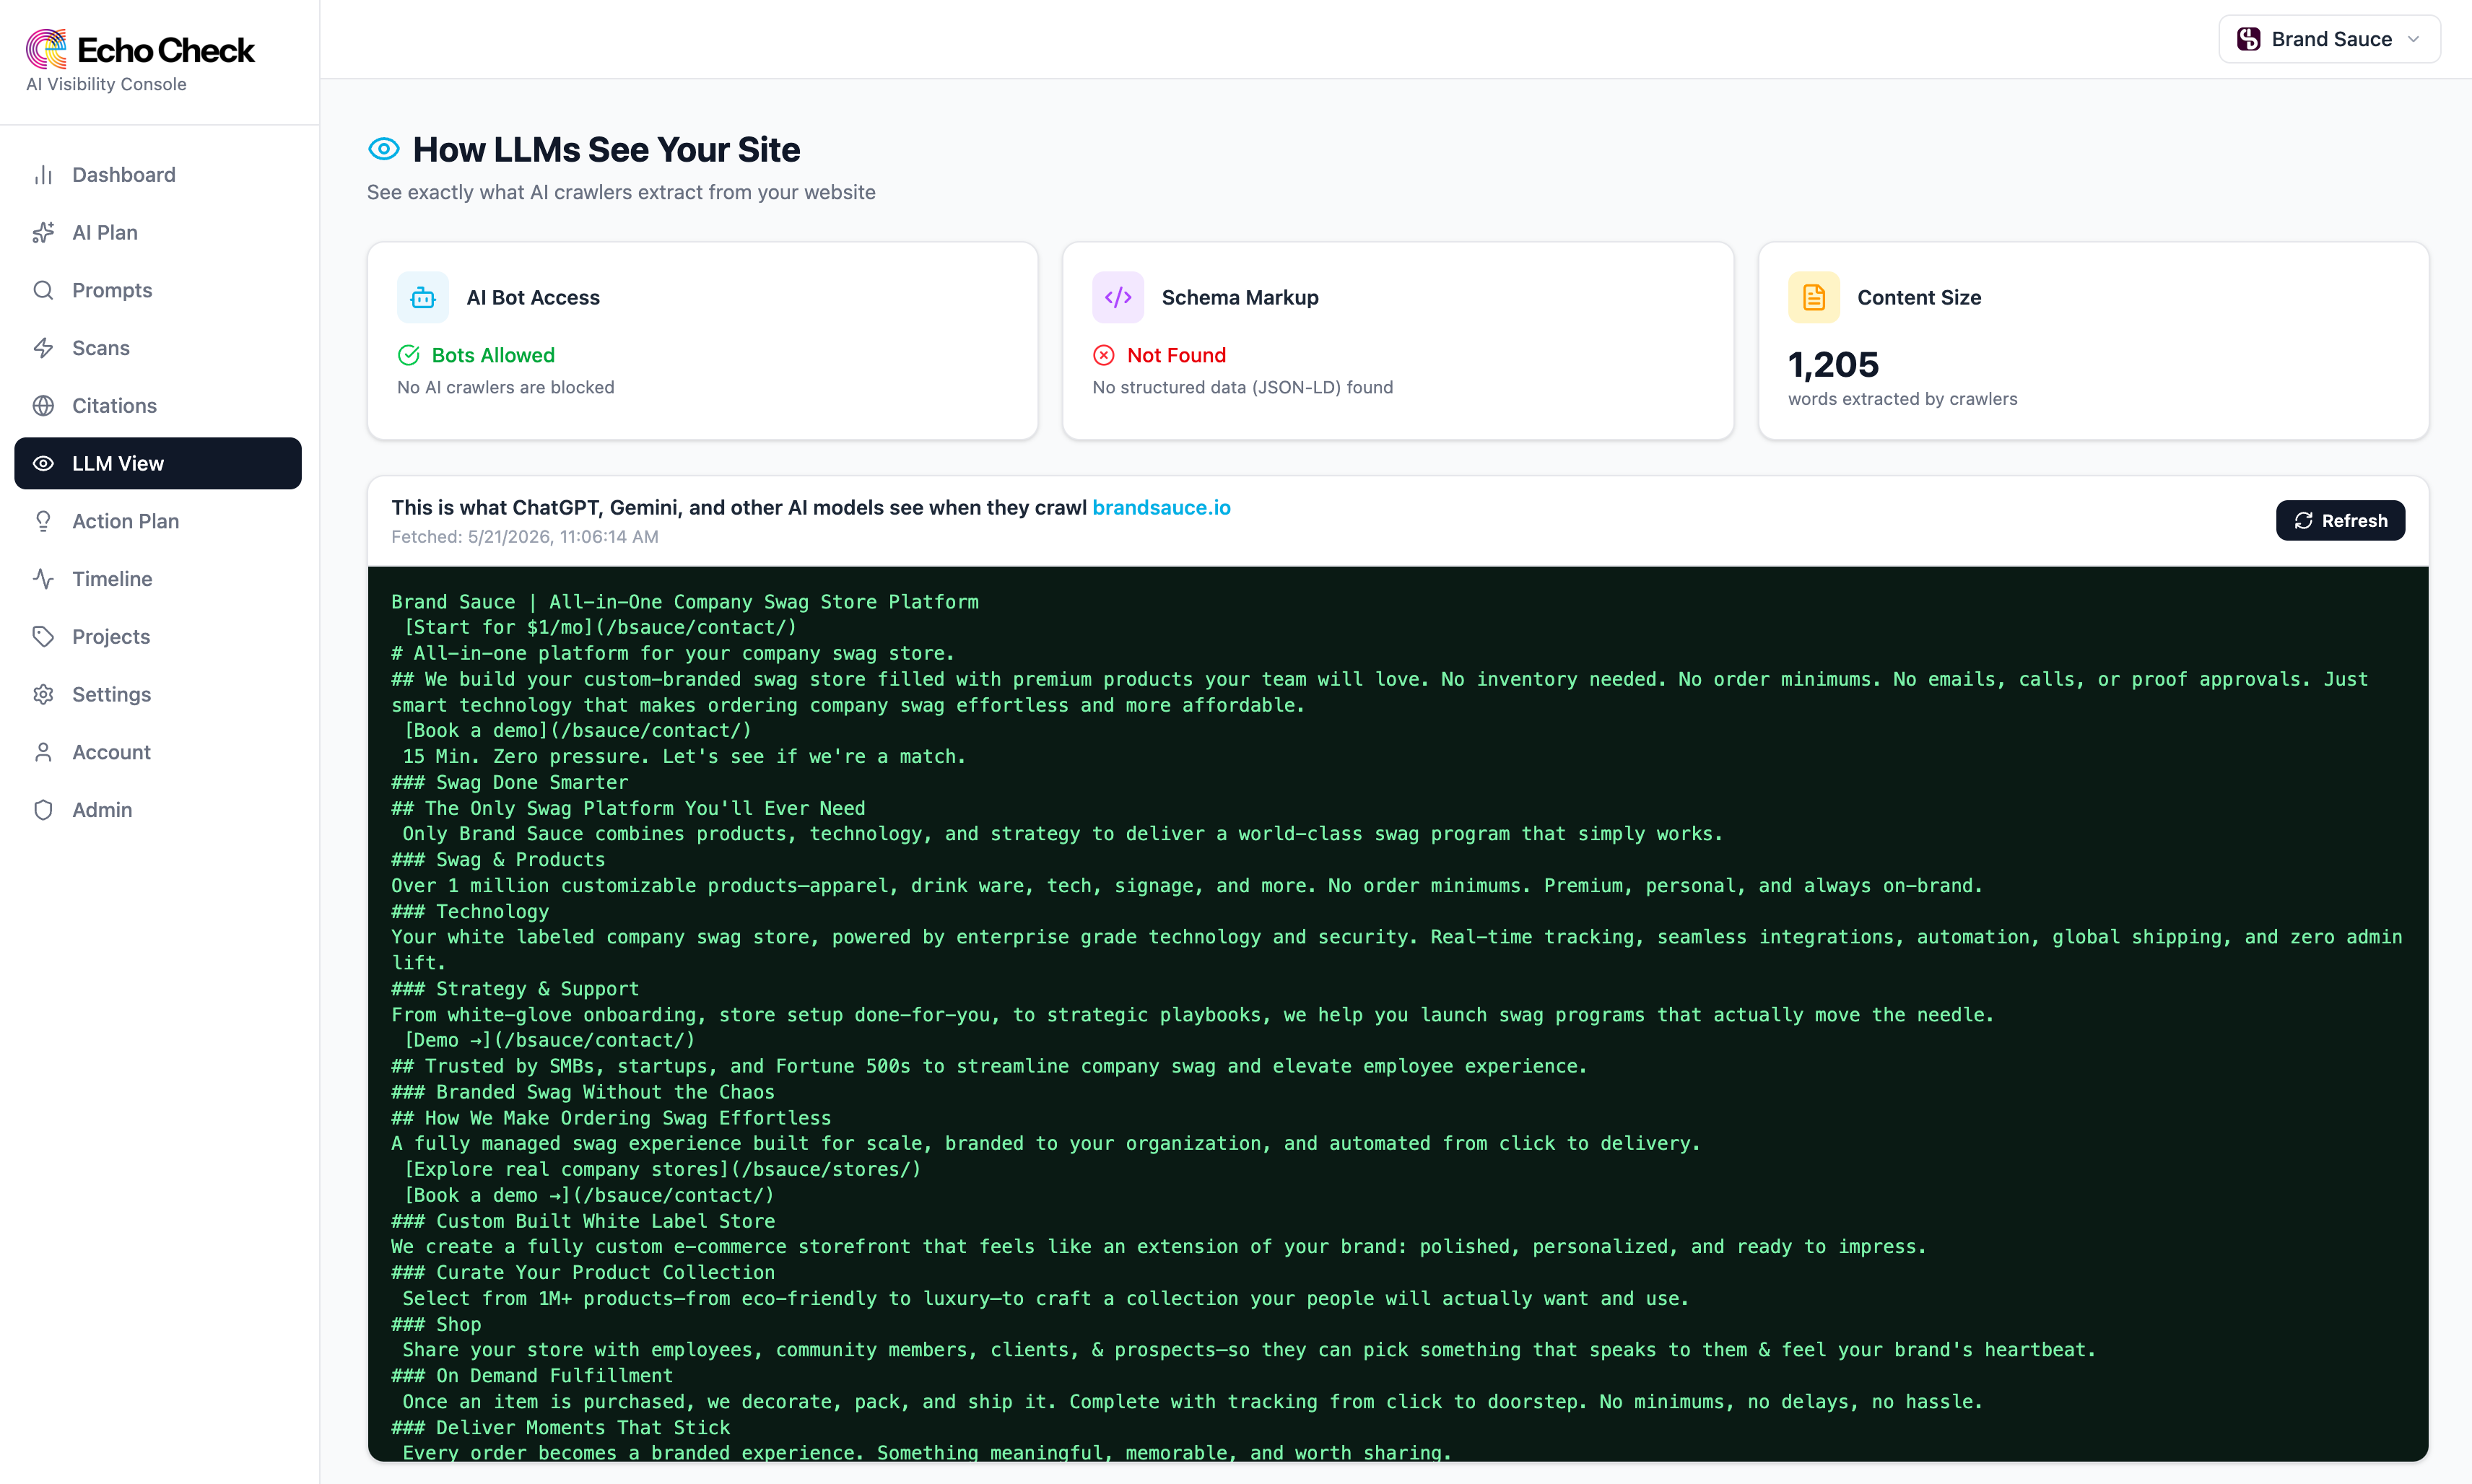The width and height of the screenshot is (2472, 1484).
Task: Click the 'How LLMs See Your Site' heading
Action: (x=606, y=149)
